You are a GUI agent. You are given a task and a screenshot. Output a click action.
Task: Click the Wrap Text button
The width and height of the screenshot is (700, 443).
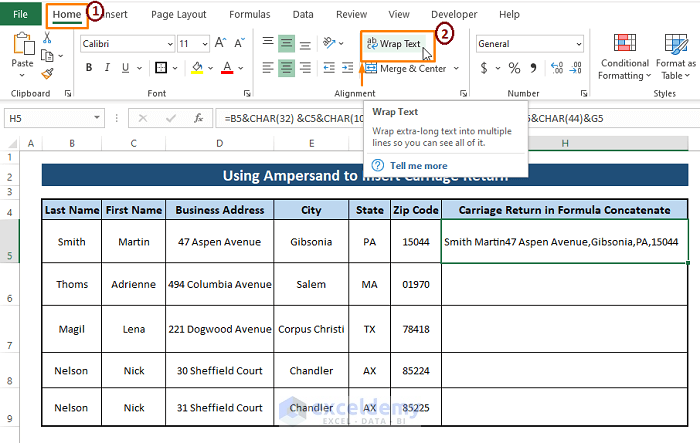pyautogui.click(x=393, y=44)
